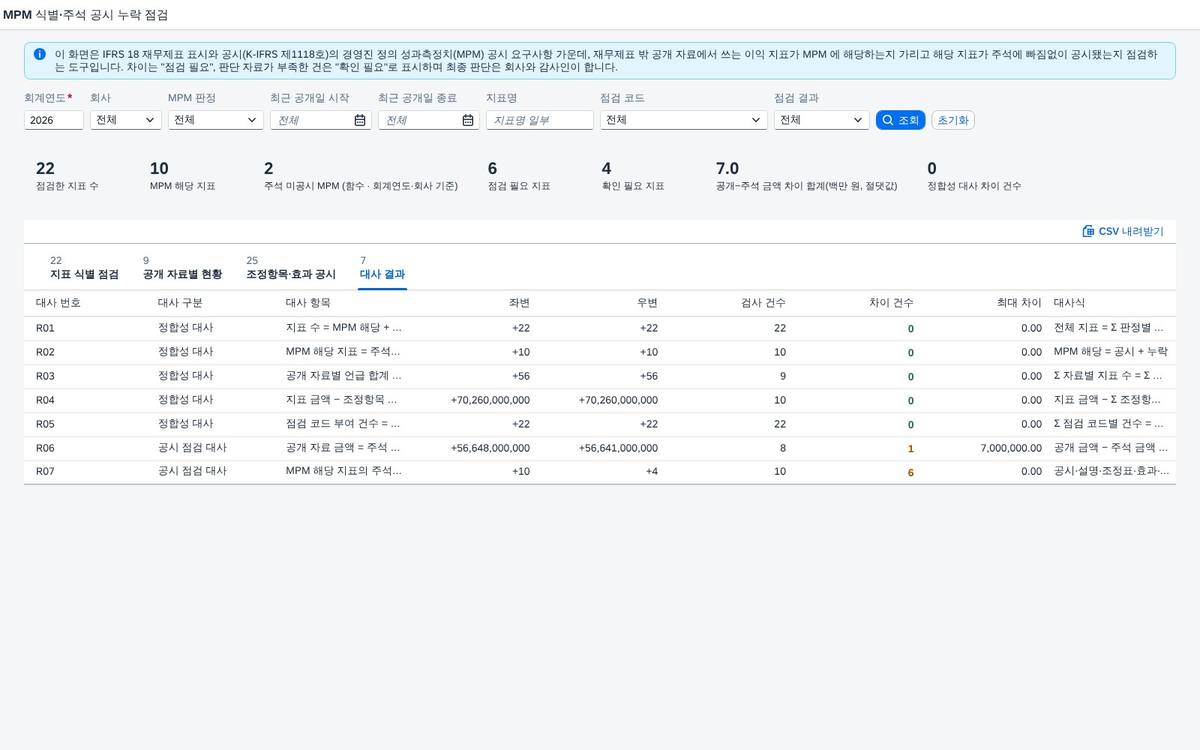Click the 조회 search button
The width and height of the screenshot is (1200, 750).
[x=901, y=120]
